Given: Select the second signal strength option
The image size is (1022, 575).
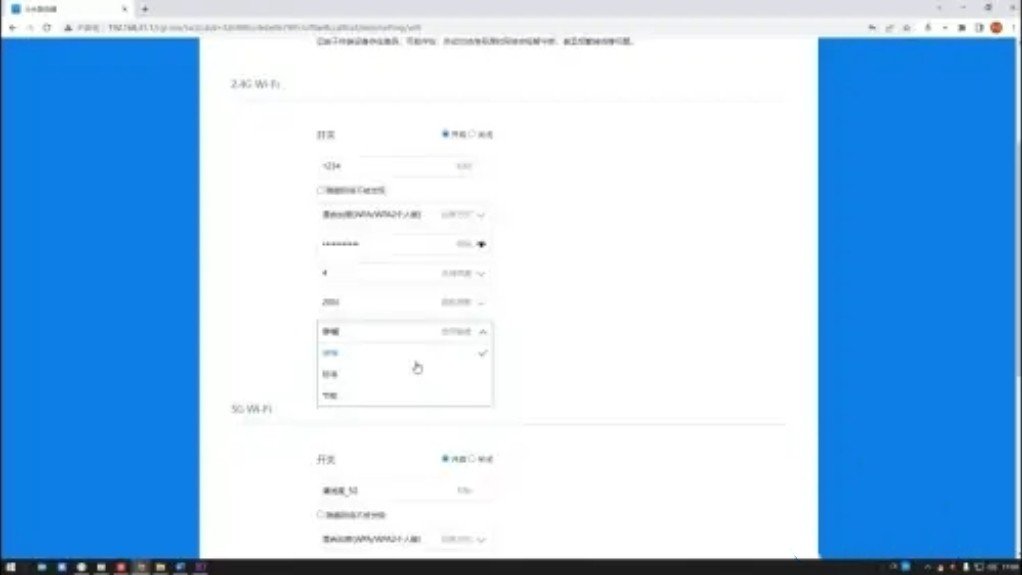Looking at the screenshot, I should click(x=404, y=374).
